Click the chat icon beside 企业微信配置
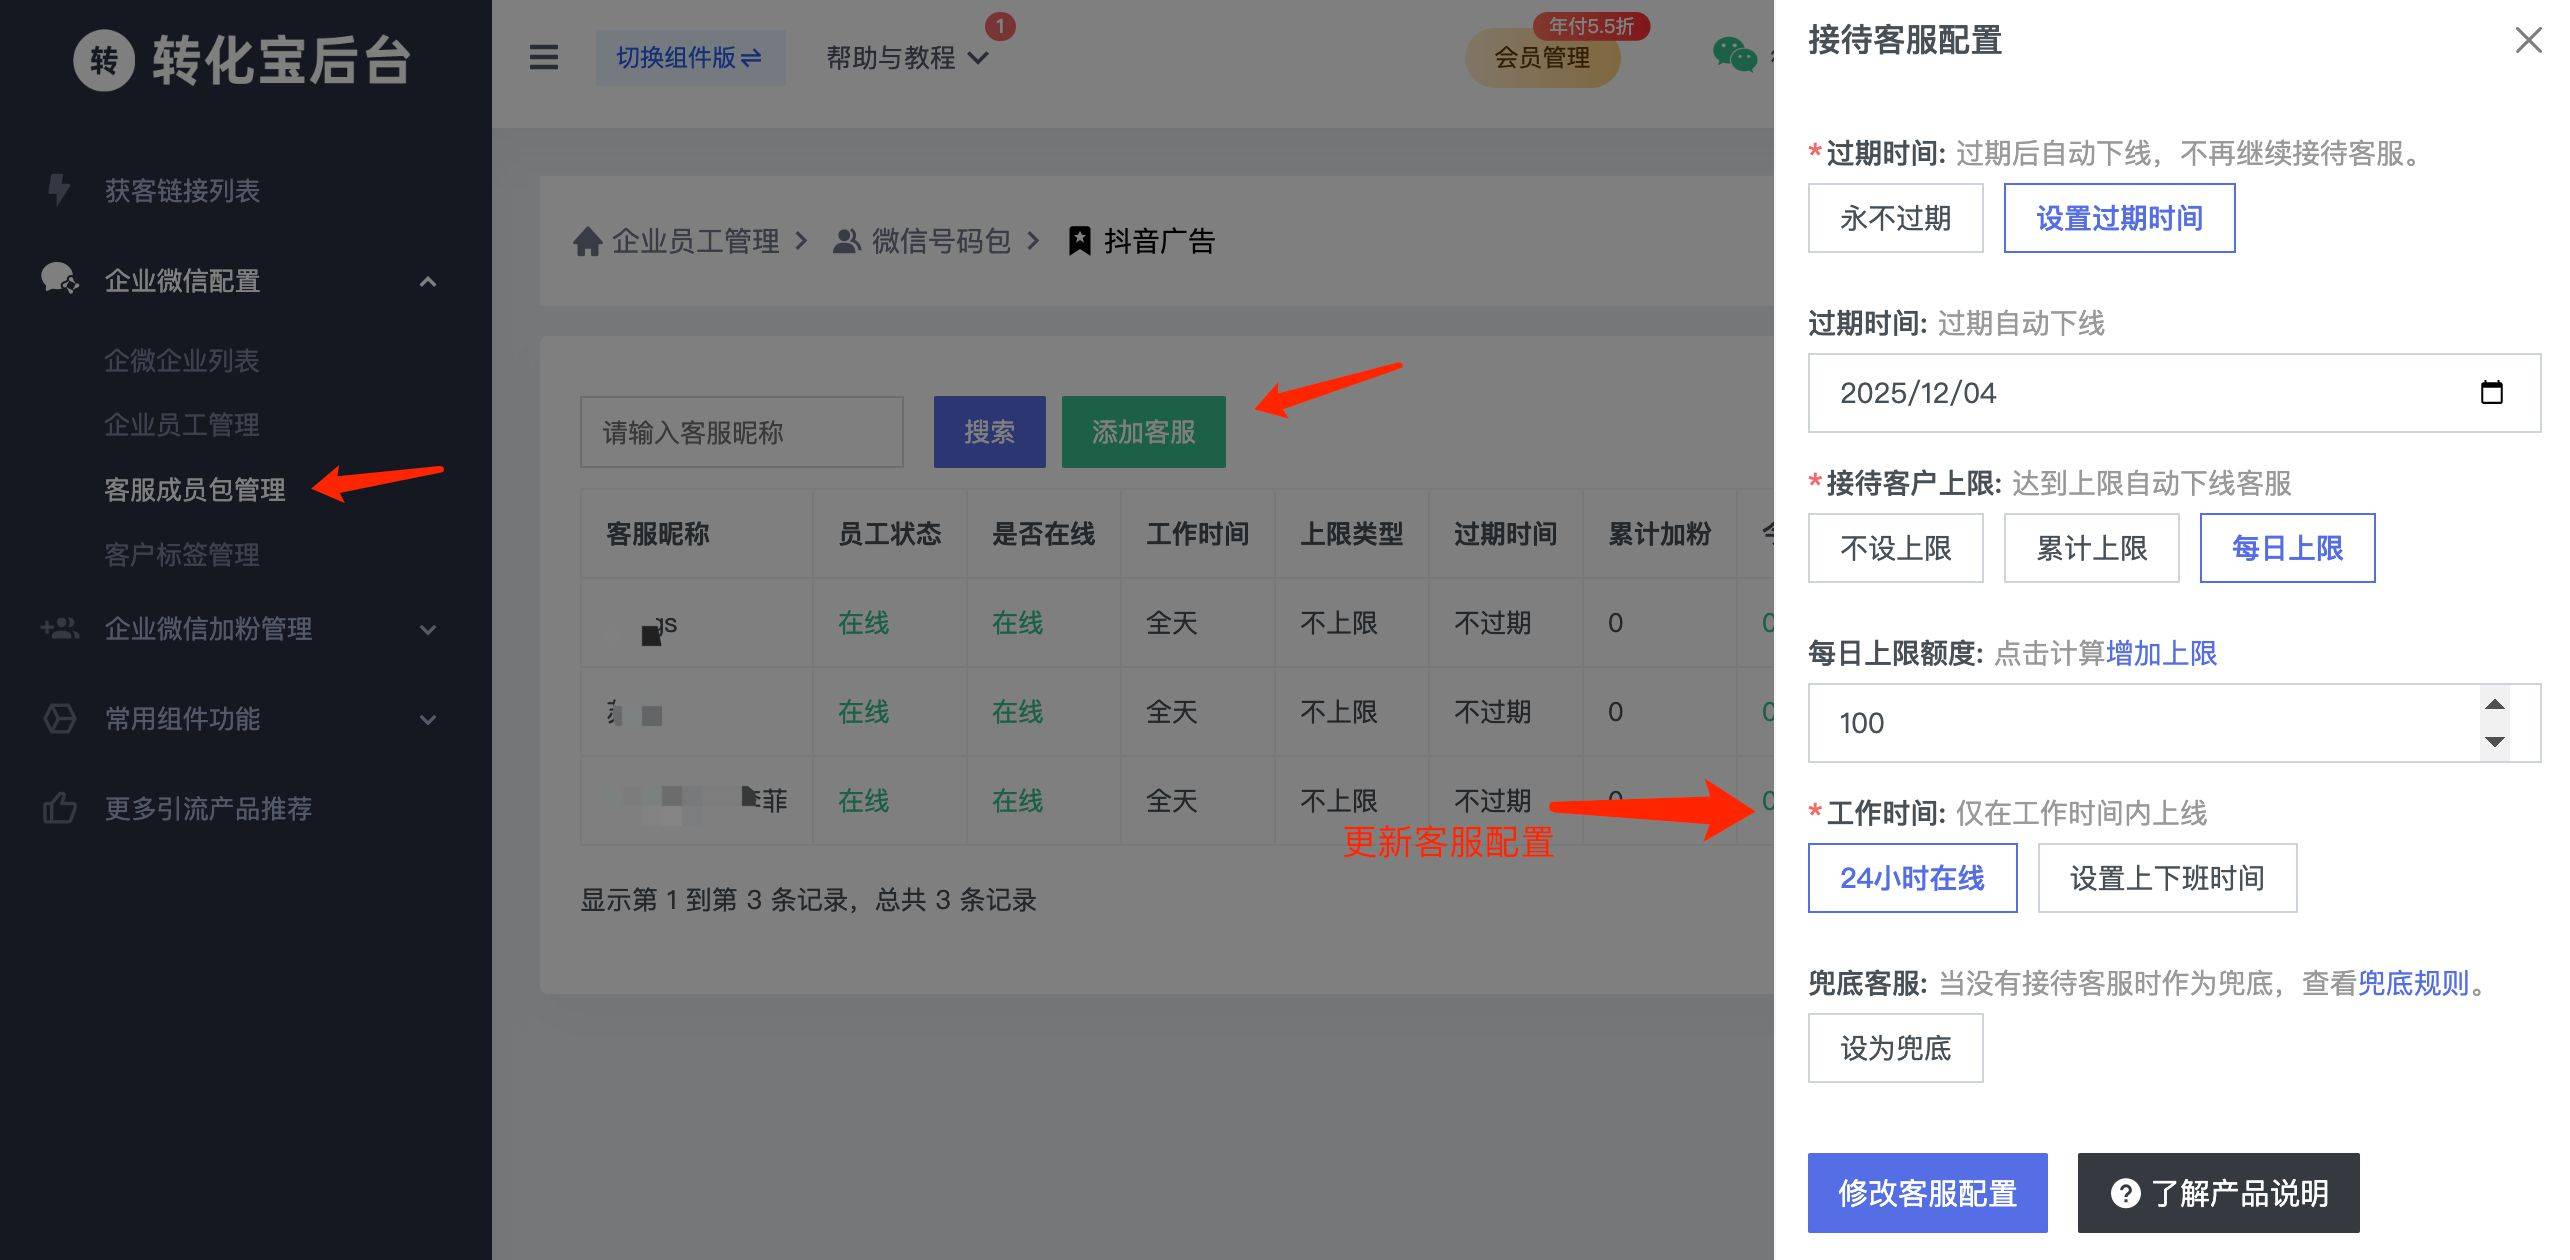The height and width of the screenshot is (1260, 2570). coord(59,279)
